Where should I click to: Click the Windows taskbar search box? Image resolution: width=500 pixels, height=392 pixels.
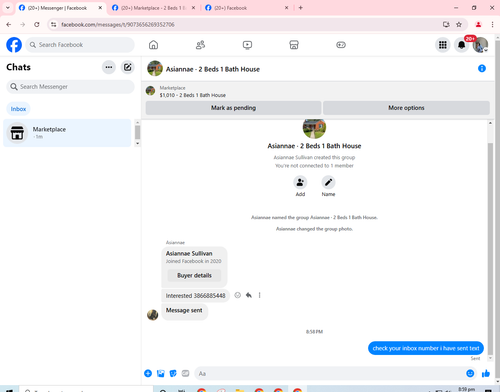[86, 389]
